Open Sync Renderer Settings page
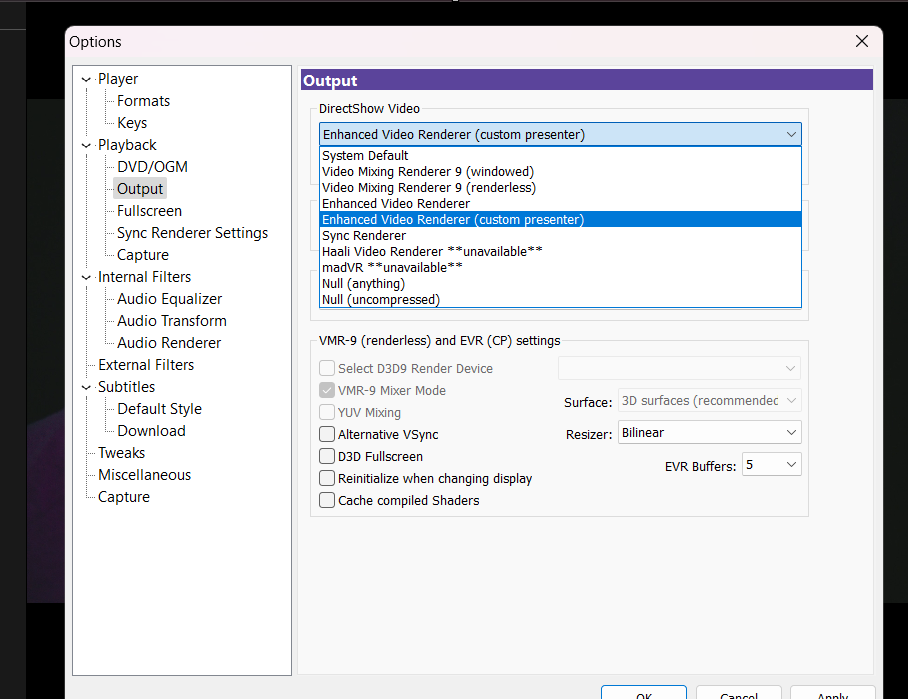Screen dimensions: 908x699 (x=192, y=233)
